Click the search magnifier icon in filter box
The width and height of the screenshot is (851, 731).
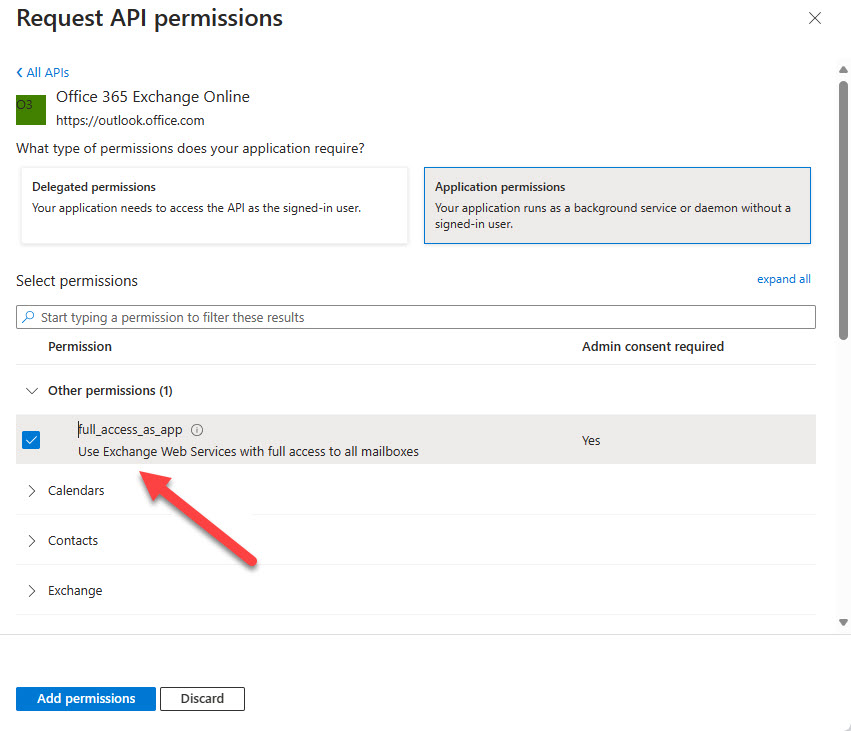[x=28, y=317]
